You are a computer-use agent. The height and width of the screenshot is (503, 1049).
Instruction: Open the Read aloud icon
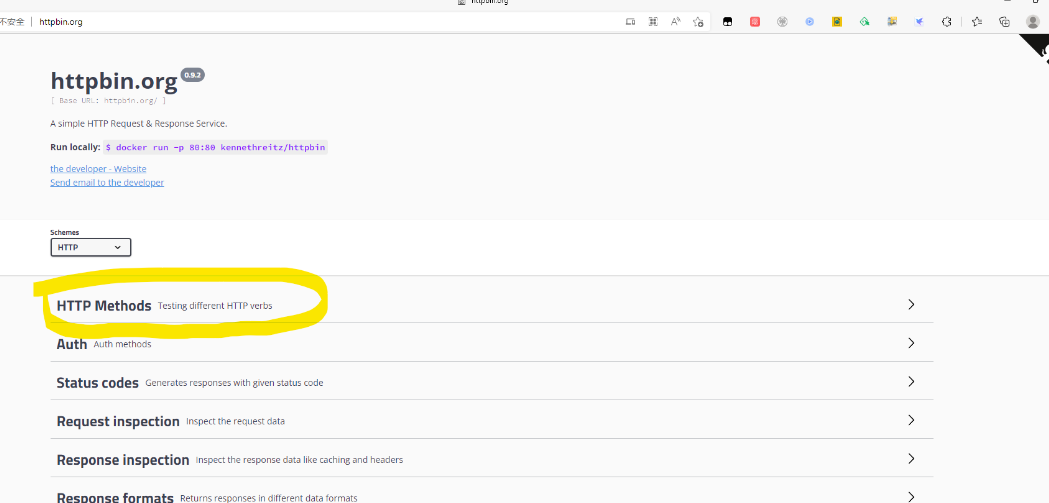[676, 21]
